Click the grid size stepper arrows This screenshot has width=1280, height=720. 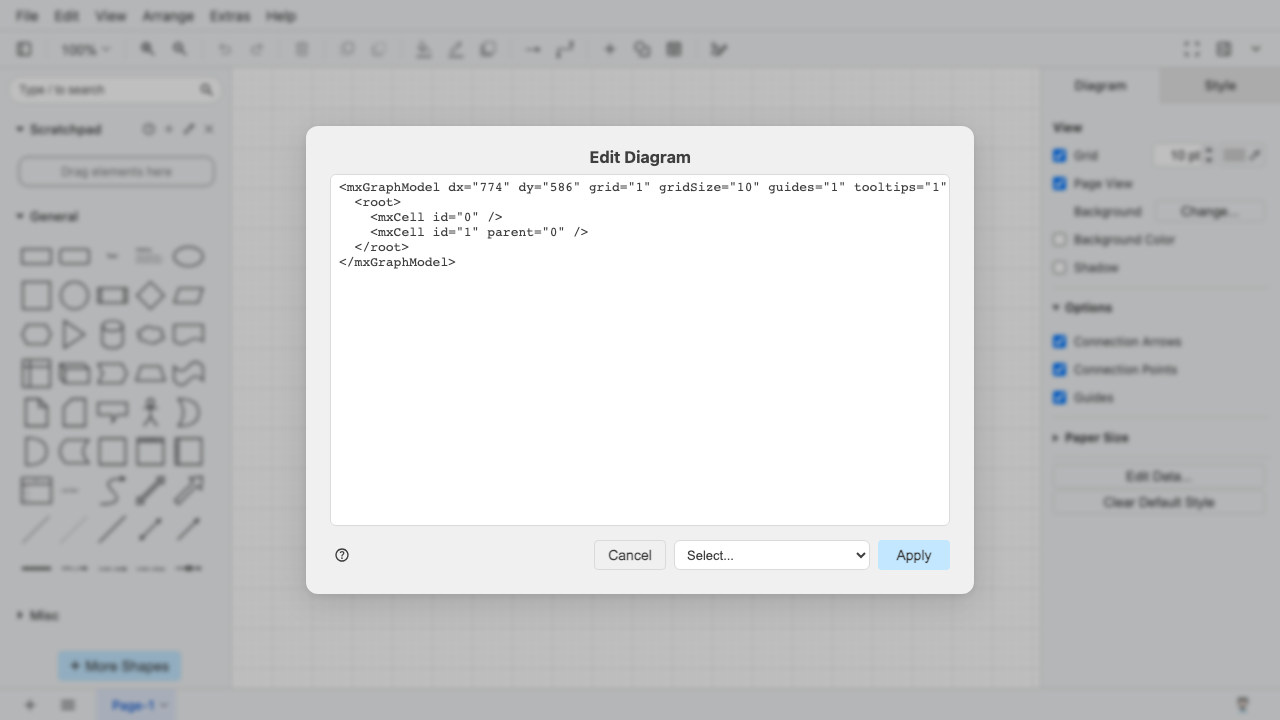tap(1209, 155)
